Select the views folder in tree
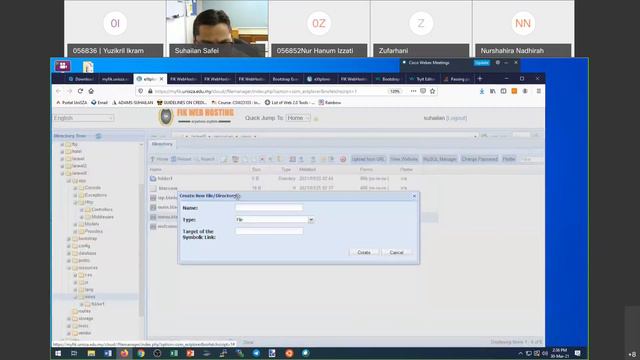Screen dimensions: 640x360 tap(90, 297)
